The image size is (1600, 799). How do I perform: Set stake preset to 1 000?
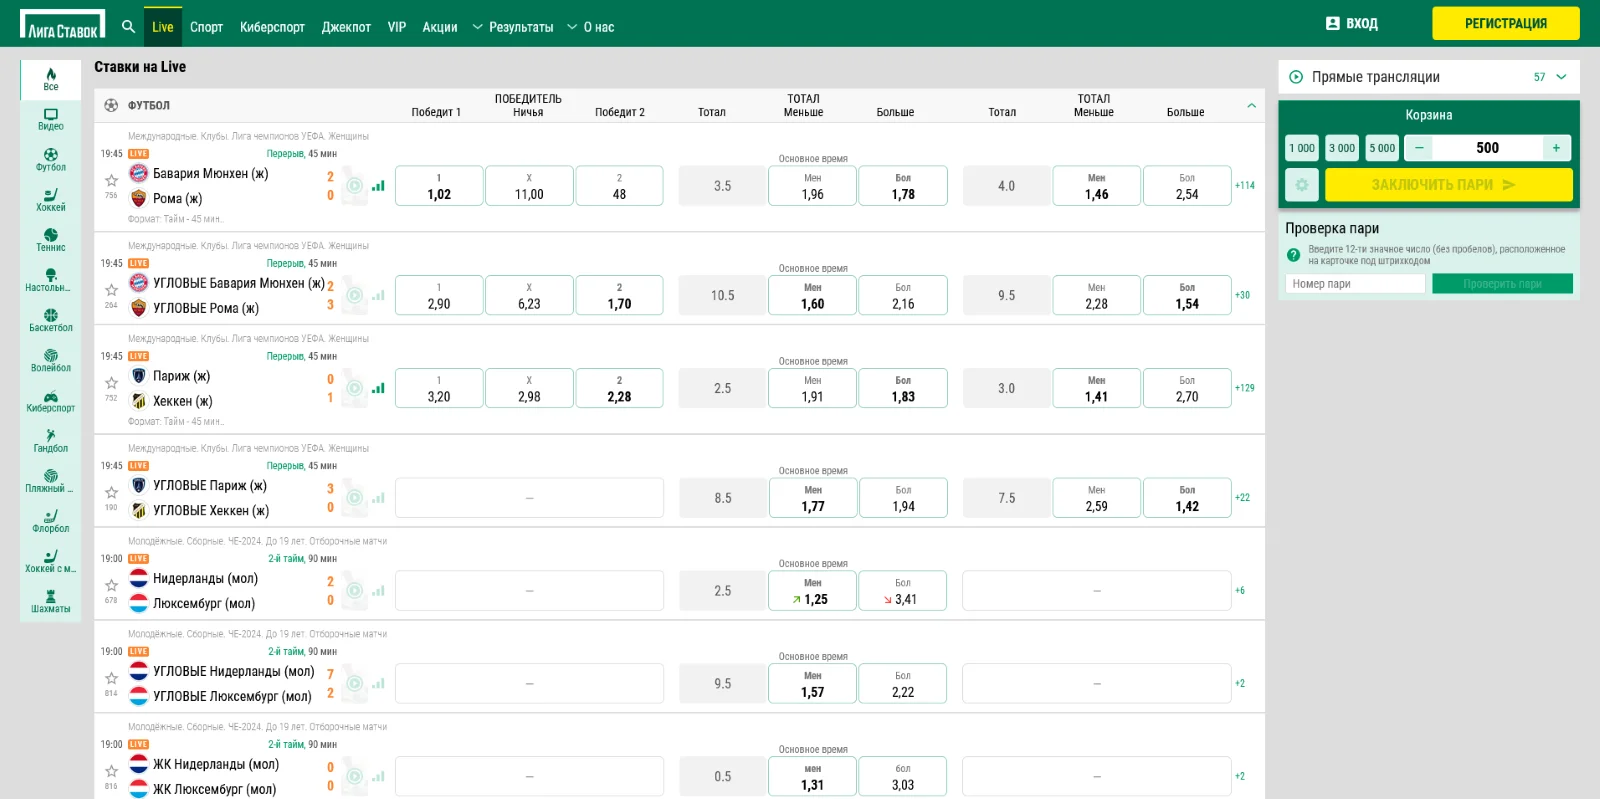click(x=1302, y=148)
